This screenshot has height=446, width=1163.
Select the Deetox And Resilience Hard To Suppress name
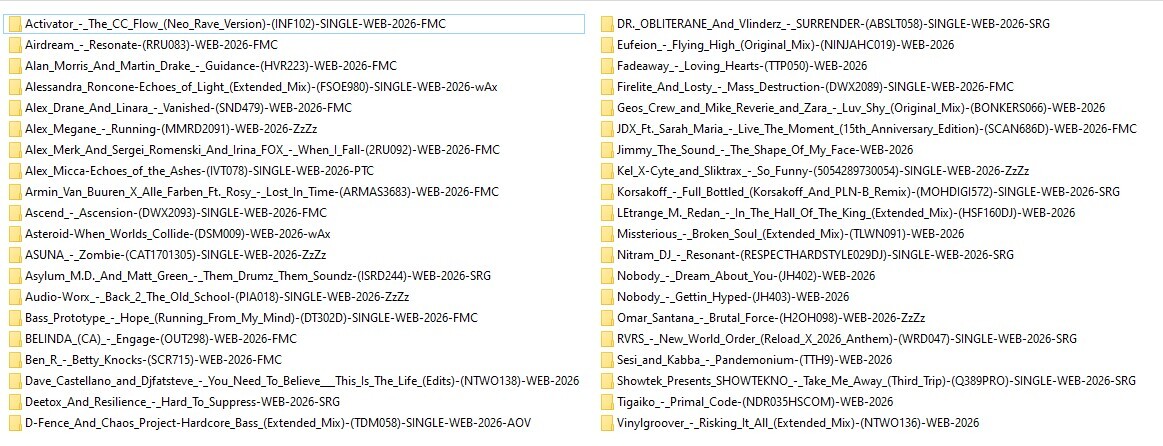pyautogui.click(x=182, y=401)
